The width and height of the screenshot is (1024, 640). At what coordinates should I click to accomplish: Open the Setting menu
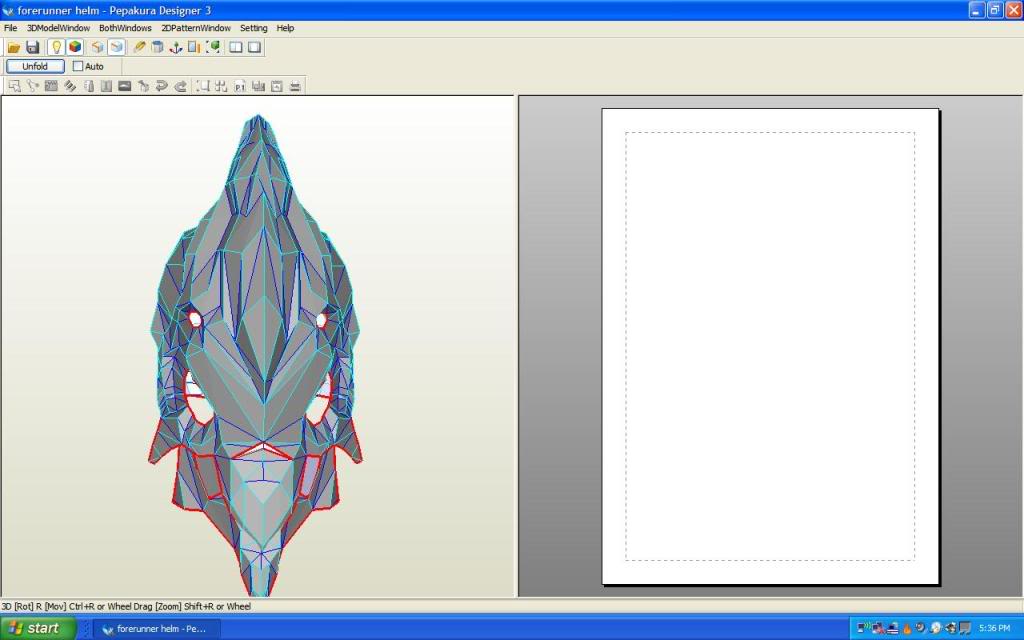point(253,28)
